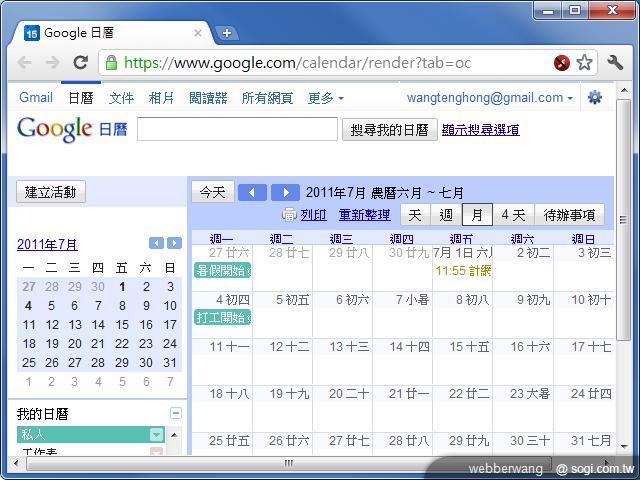Collapse the 我的日曆 section

pyautogui.click(x=176, y=413)
